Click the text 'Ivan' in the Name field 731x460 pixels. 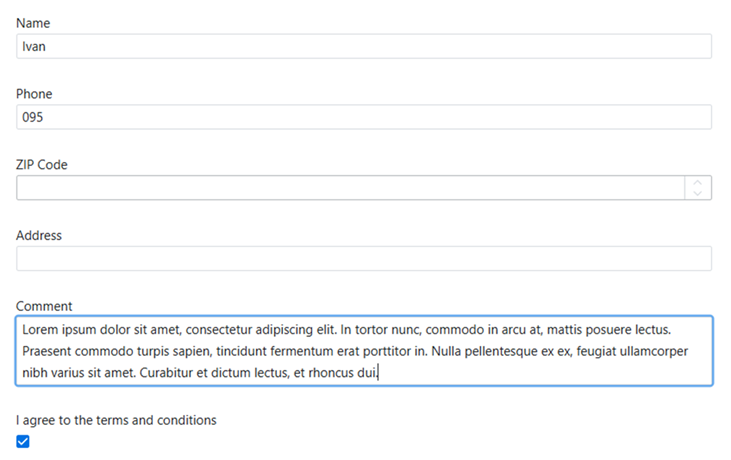34,47
